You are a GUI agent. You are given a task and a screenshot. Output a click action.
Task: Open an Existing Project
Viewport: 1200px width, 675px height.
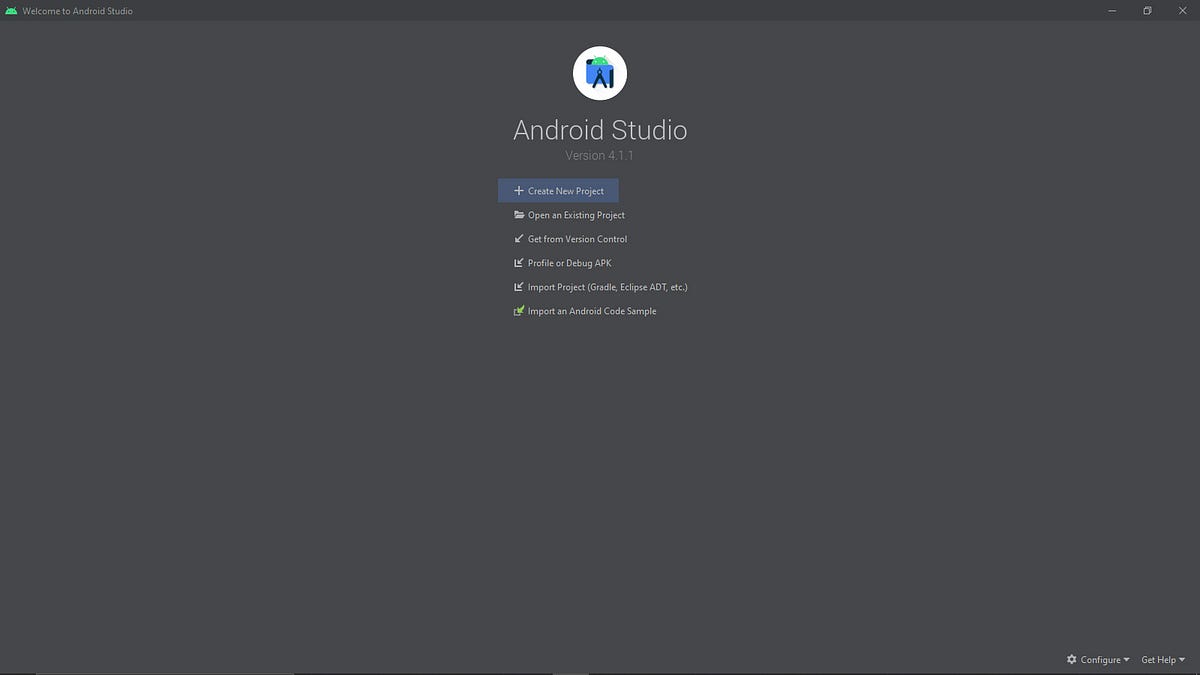tap(575, 214)
